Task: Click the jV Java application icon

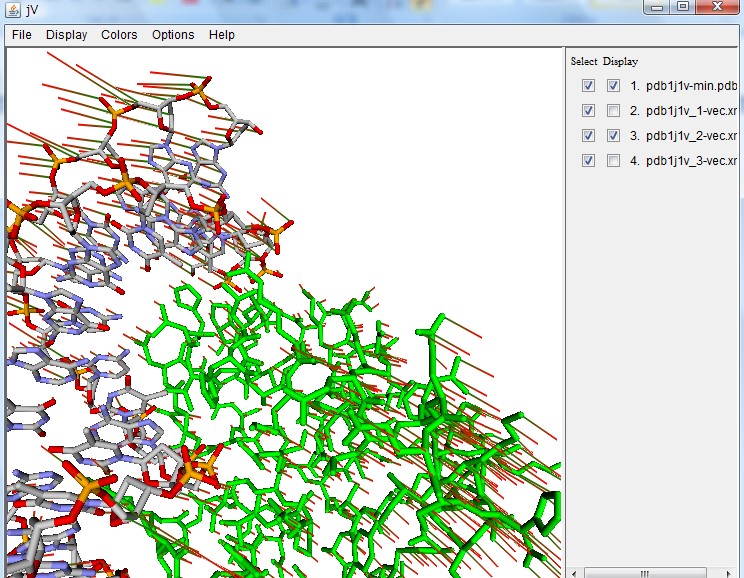Action: [13, 10]
